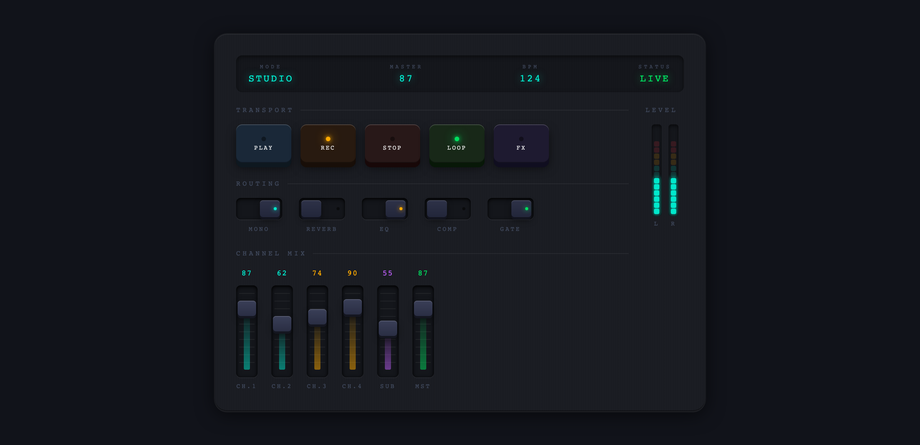
Task: Click the left channel level meter
Action: click(657, 170)
